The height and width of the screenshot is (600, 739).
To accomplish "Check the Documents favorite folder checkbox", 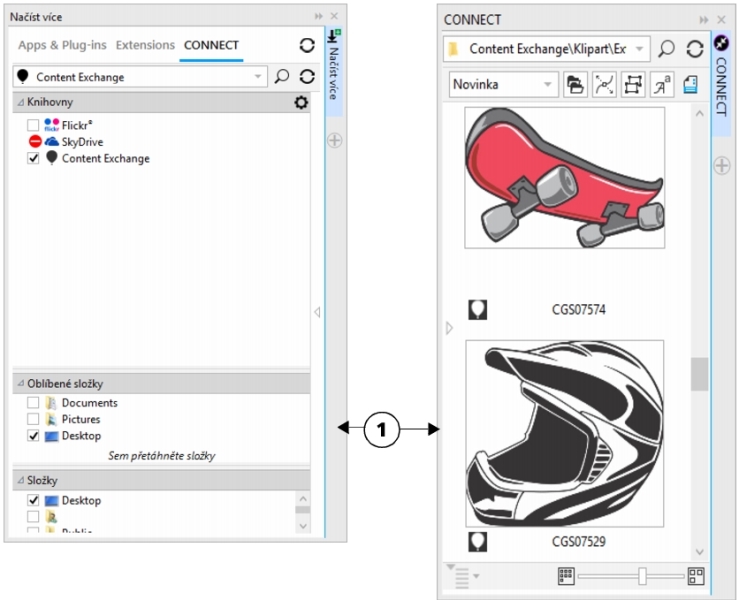I will 34,403.
